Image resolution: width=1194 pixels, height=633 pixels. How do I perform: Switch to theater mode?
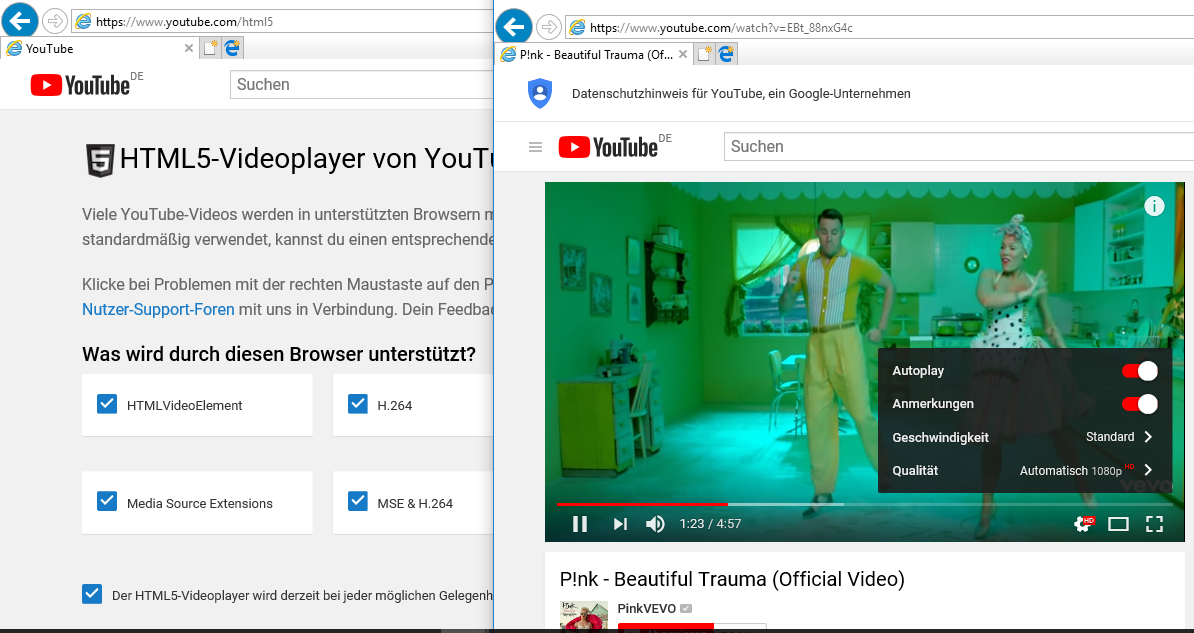coord(1118,523)
